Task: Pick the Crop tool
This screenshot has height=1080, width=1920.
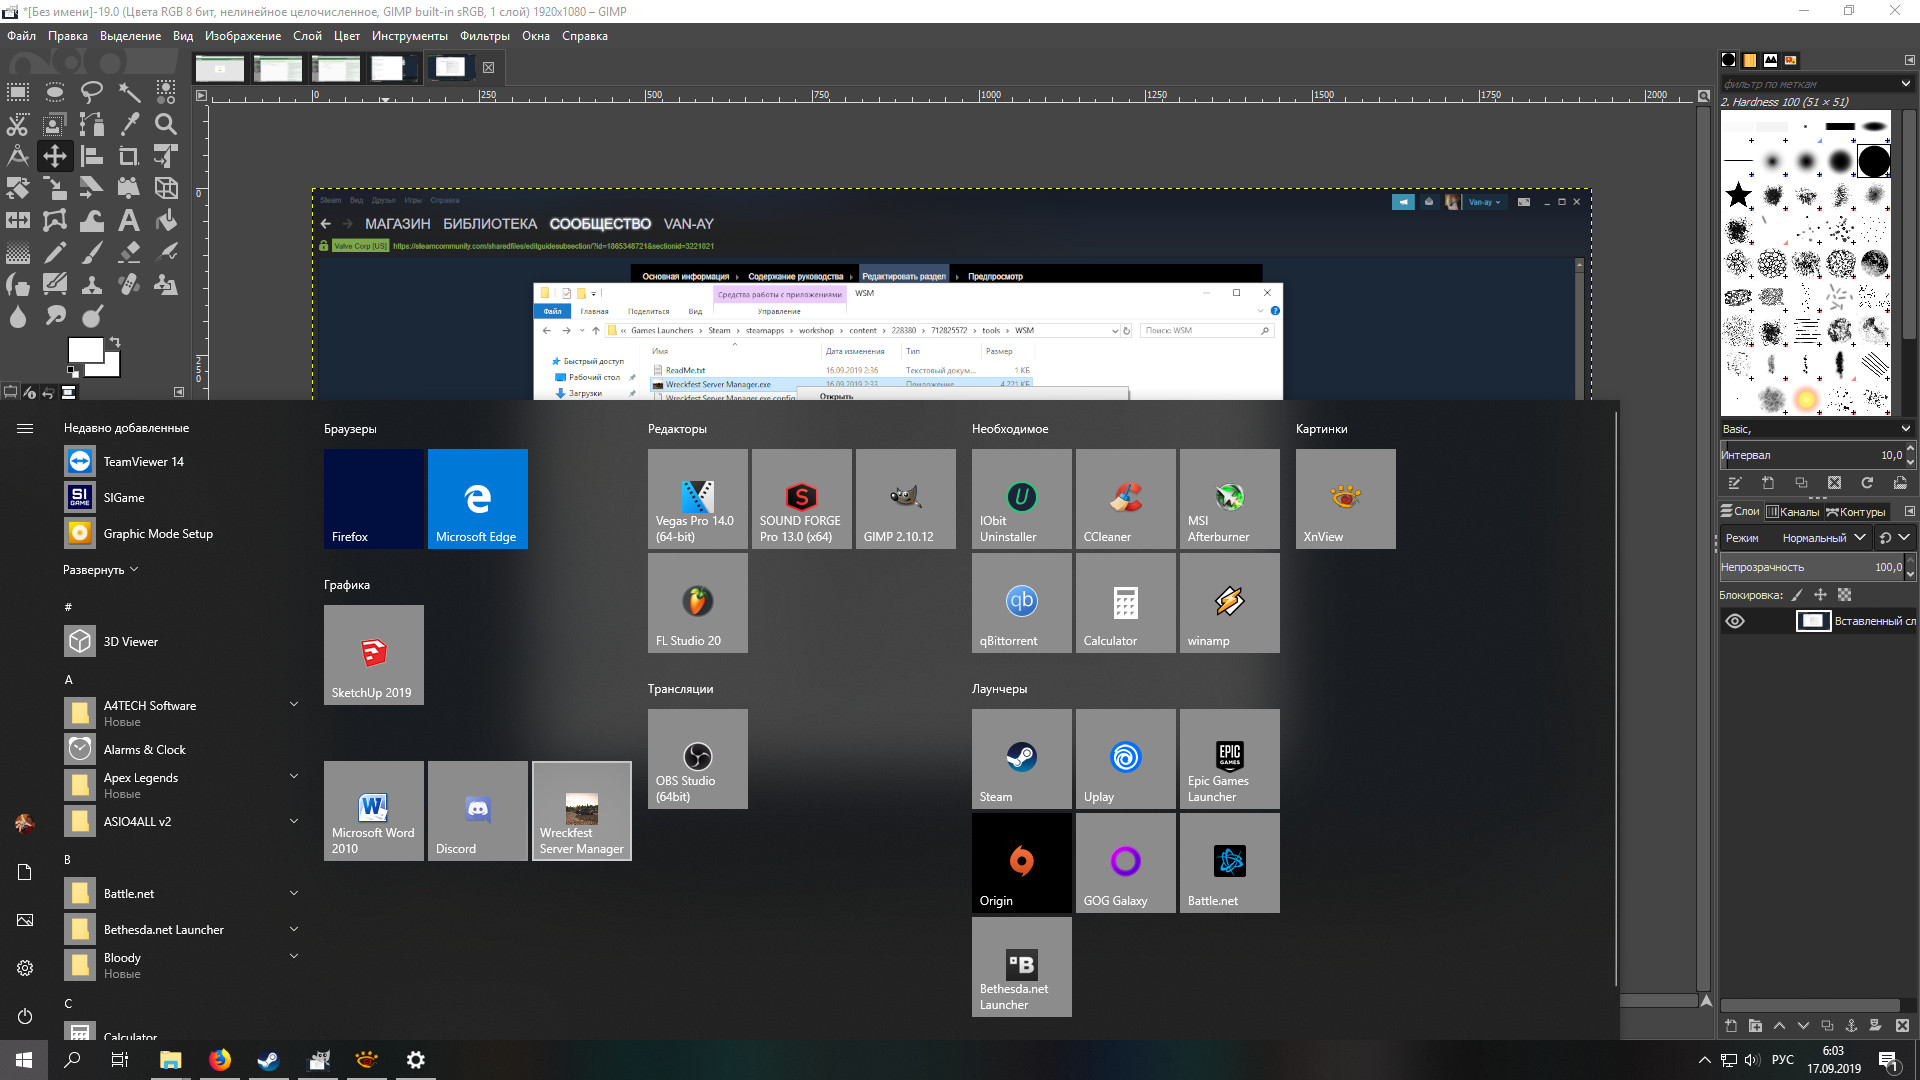Action: click(x=129, y=156)
